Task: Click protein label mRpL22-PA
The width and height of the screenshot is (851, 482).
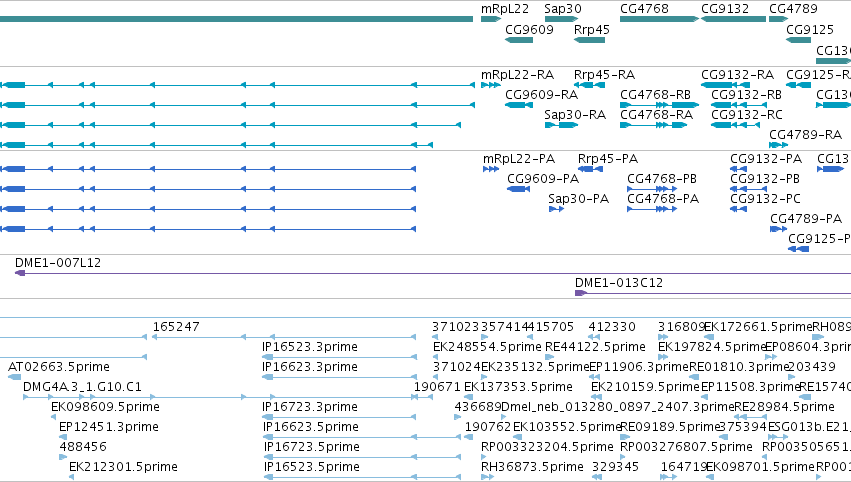Action: click(519, 159)
